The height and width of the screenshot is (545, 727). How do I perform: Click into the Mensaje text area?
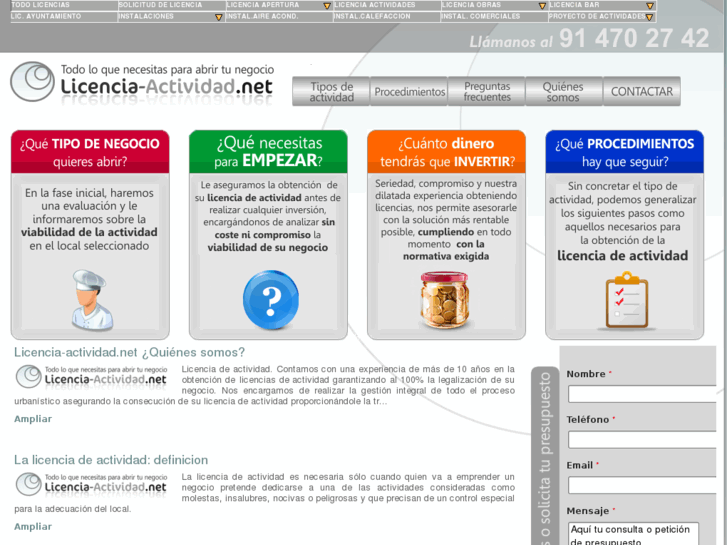pos(633,534)
